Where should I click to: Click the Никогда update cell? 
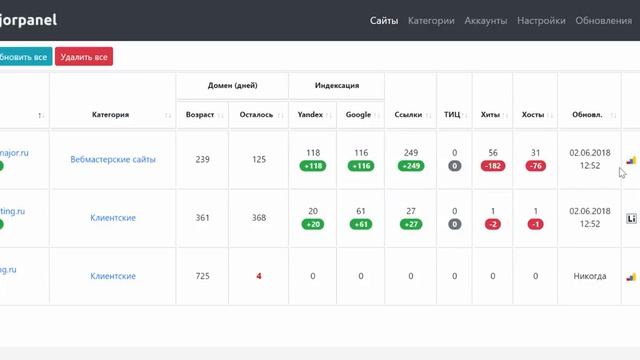tap(590, 276)
